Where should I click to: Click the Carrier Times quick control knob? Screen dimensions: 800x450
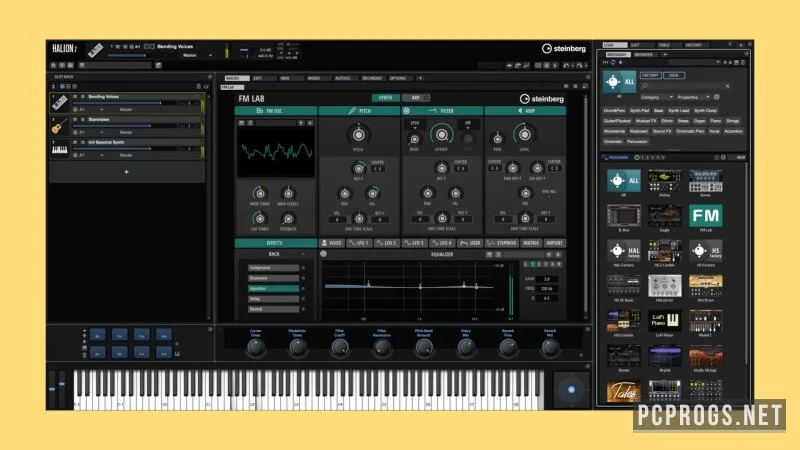tap(256, 347)
